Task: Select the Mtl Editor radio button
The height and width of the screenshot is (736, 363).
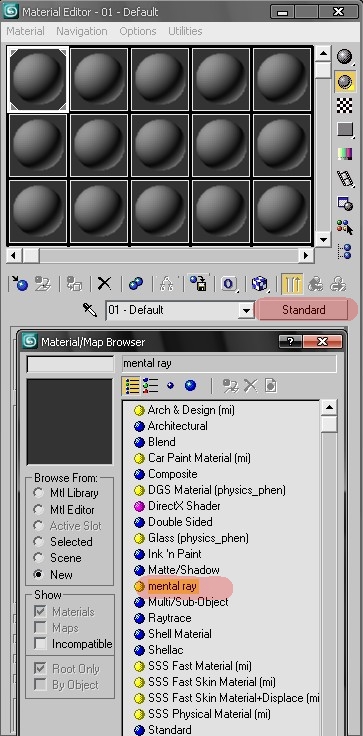Action: [38, 509]
